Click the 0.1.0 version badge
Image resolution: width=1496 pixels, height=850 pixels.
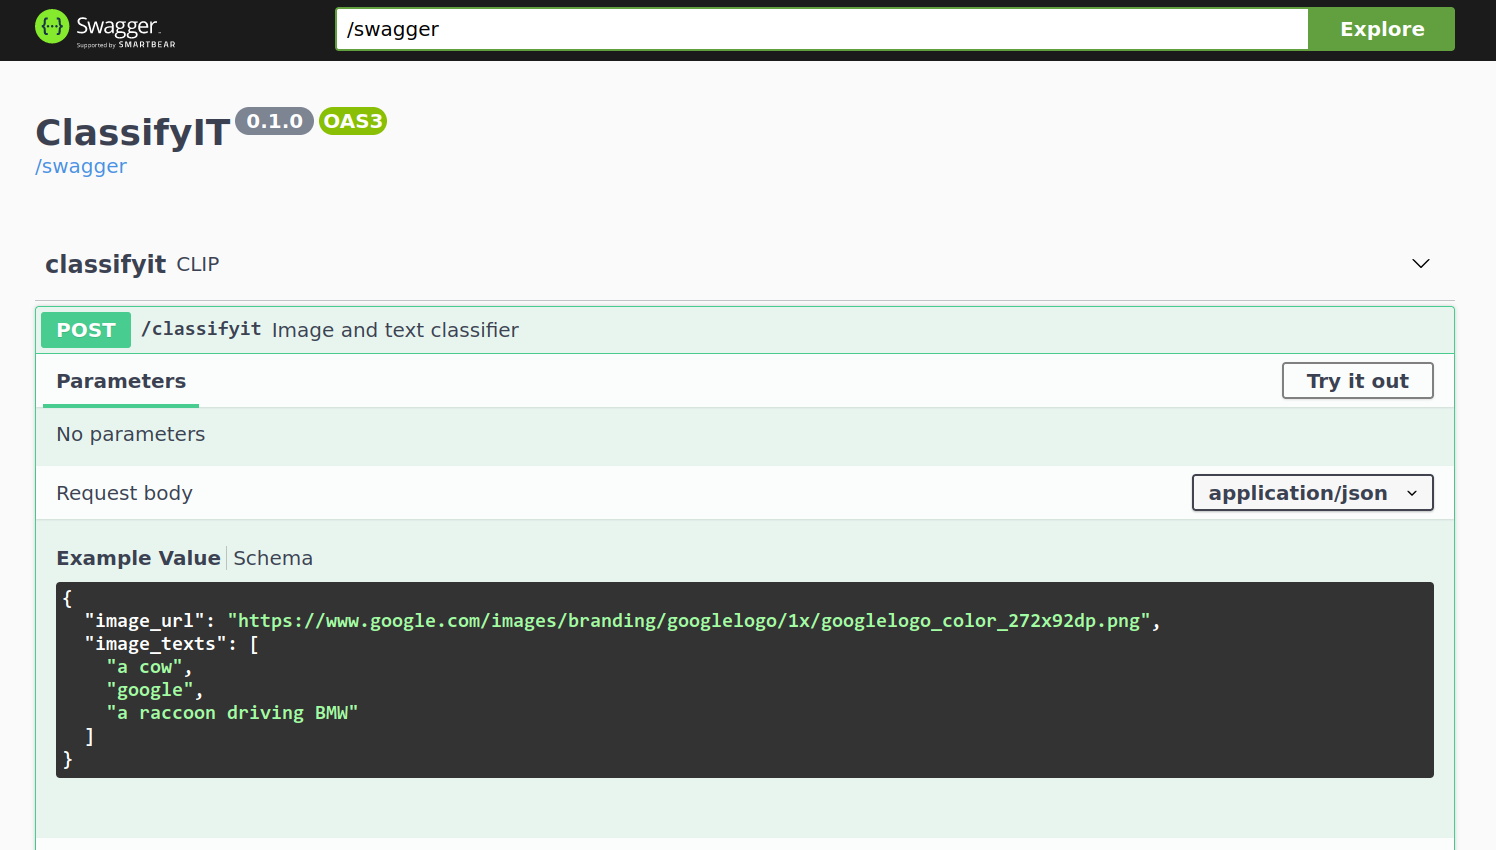(x=274, y=121)
